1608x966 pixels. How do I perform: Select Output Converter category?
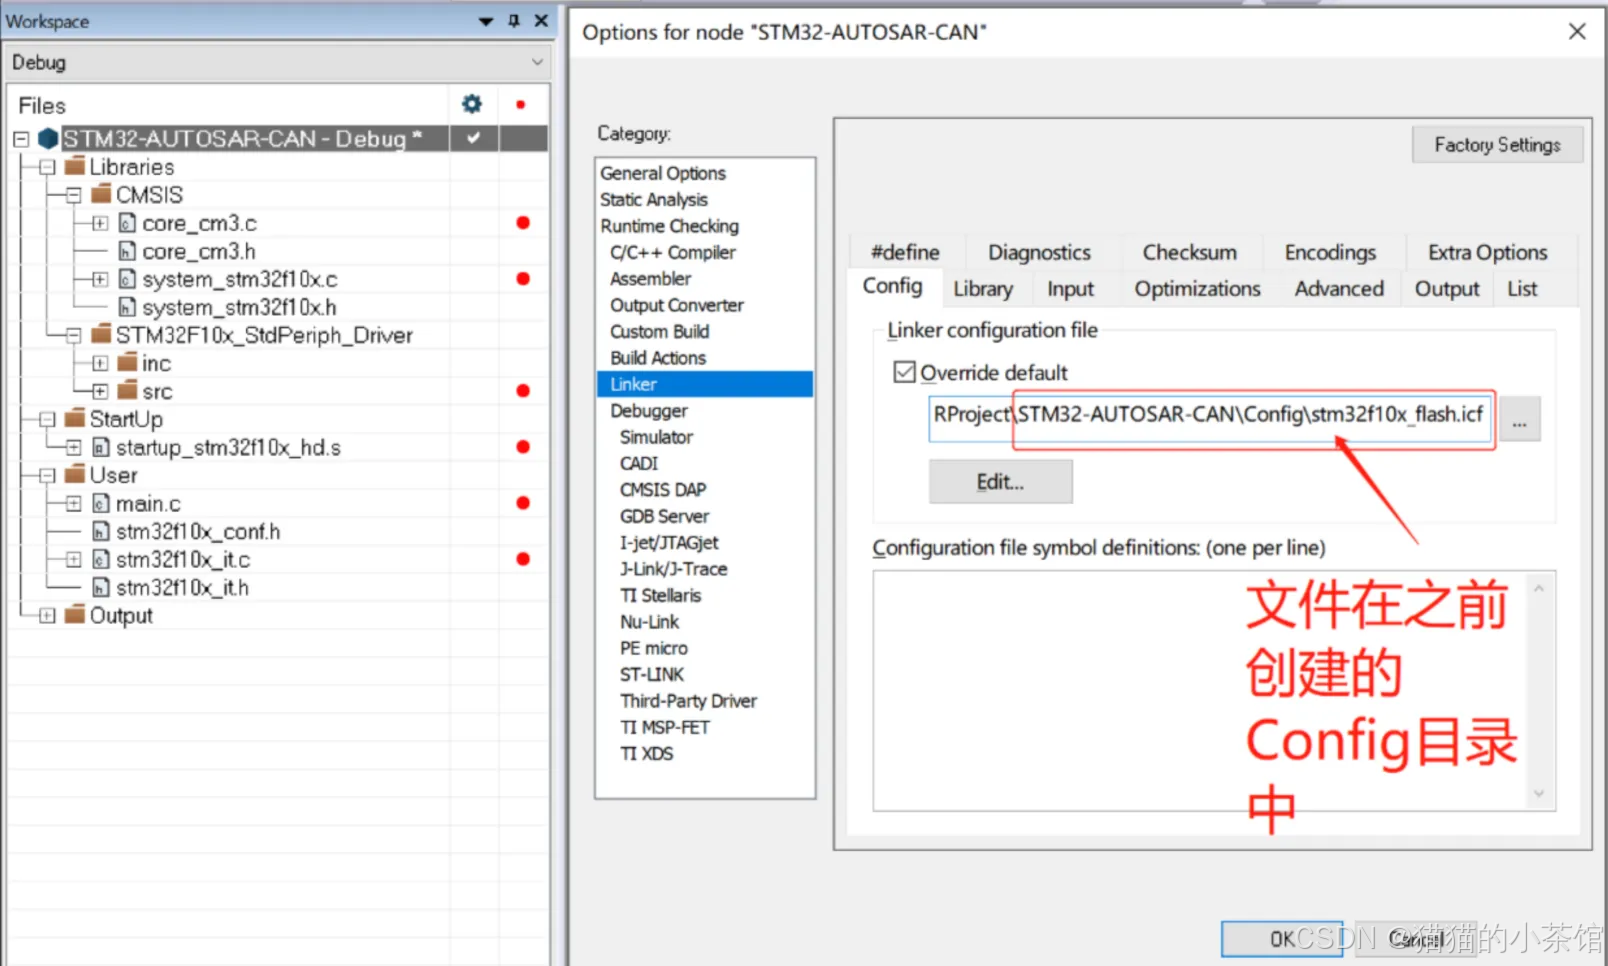(x=677, y=305)
